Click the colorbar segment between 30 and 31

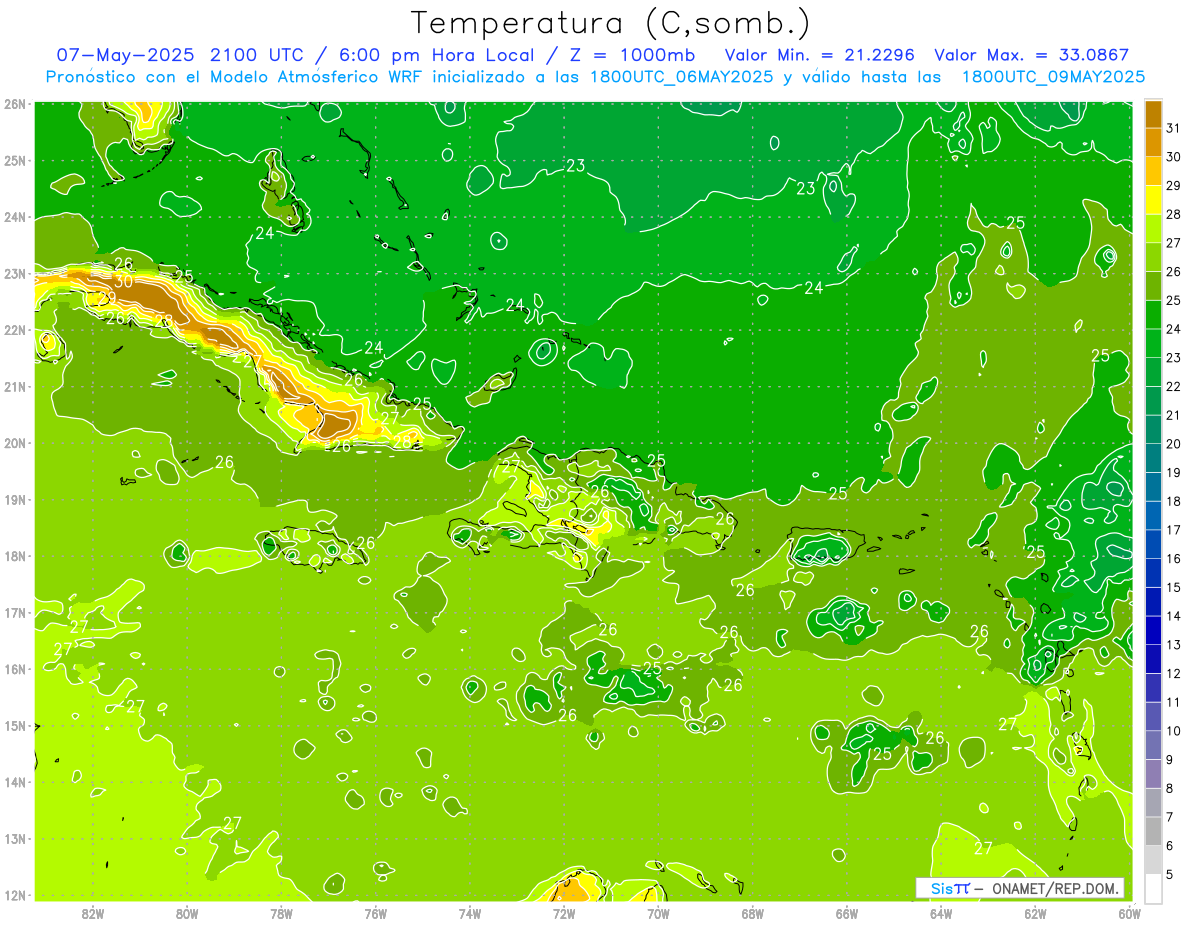click(1153, 142)
